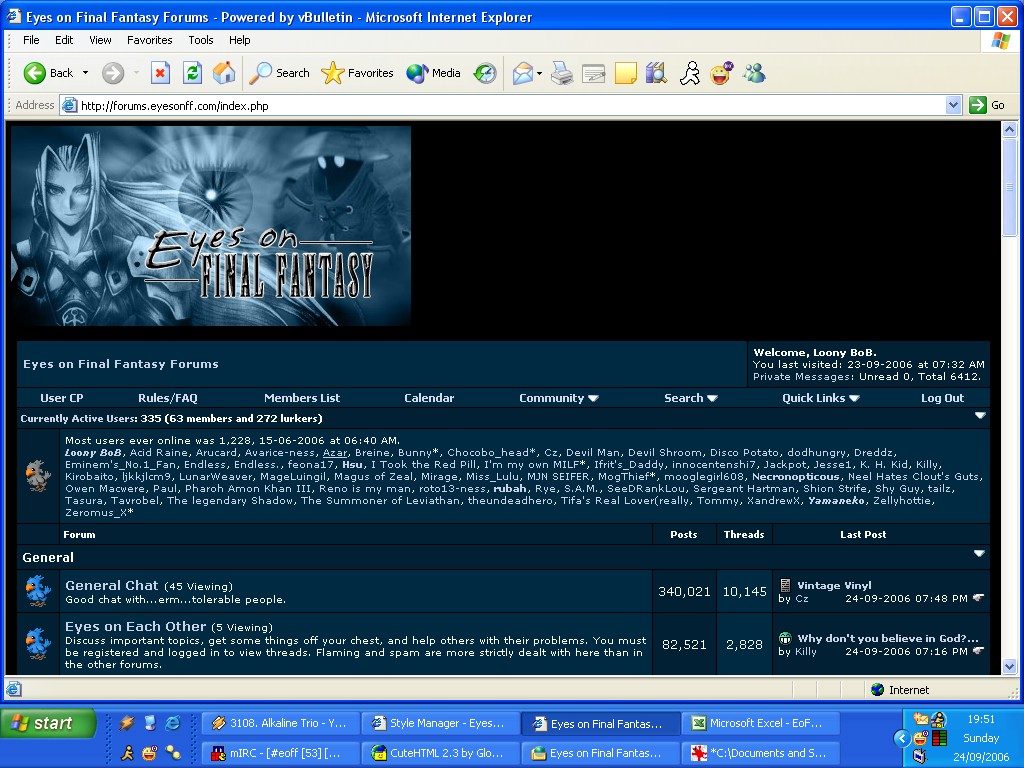Image resolution: width=1024 pixels, height=768 pixels.
Task: Stop page loading with red X
Action: tap(160, 73)
